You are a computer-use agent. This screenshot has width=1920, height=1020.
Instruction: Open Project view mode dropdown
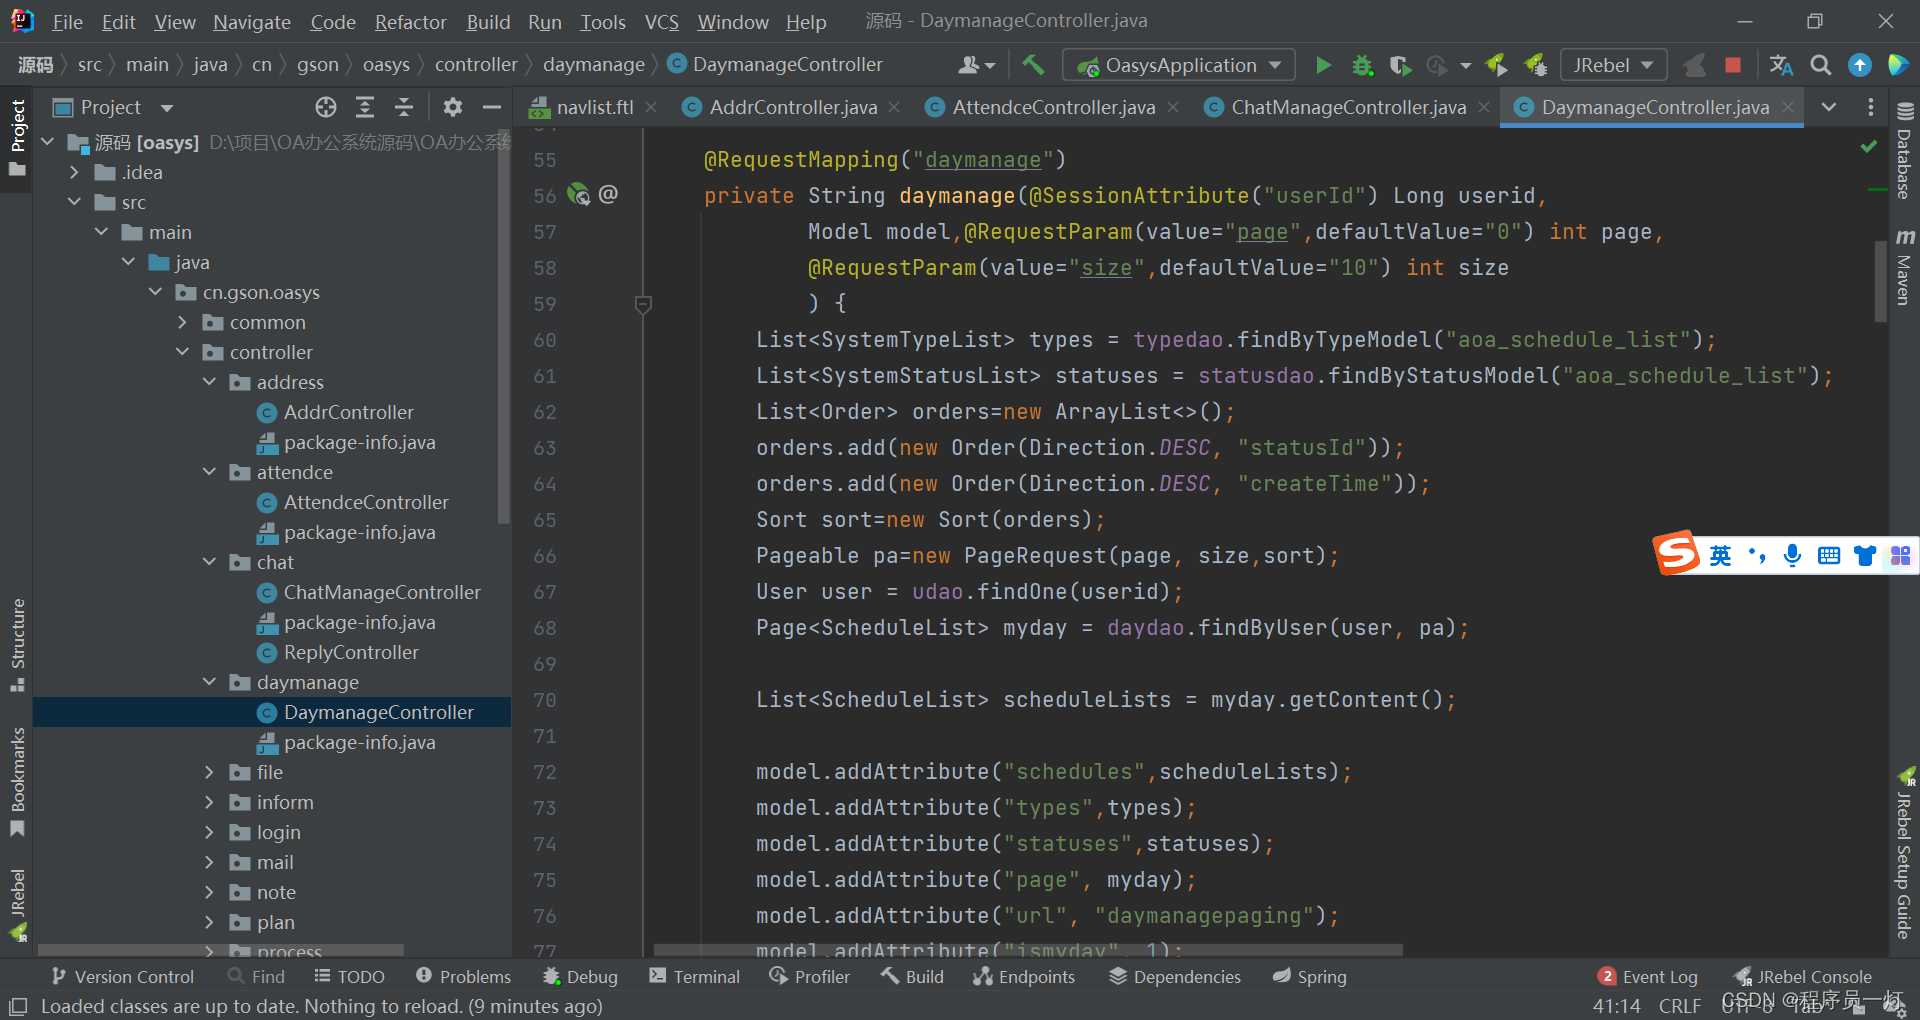[x=167, y=107]
